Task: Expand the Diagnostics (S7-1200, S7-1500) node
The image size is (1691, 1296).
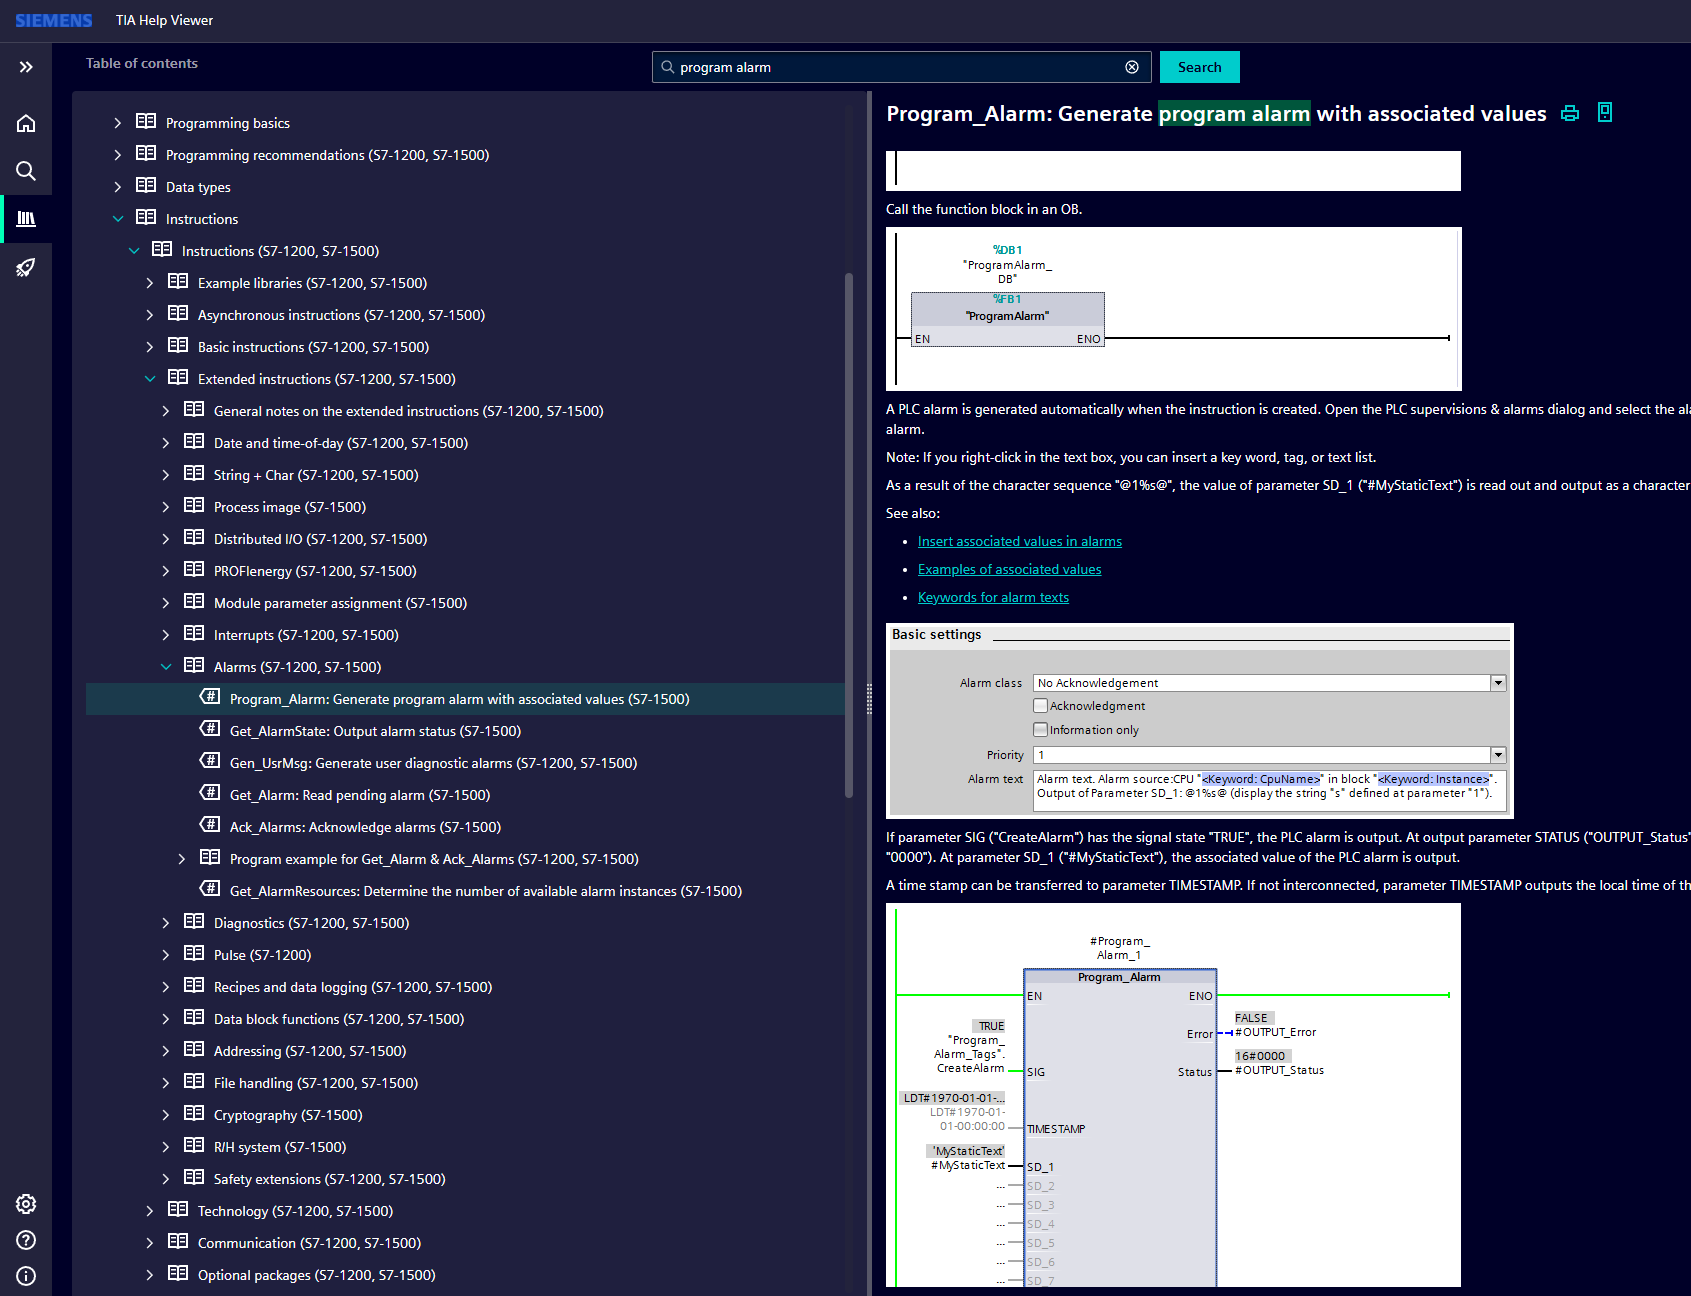Action: (166, 923)
